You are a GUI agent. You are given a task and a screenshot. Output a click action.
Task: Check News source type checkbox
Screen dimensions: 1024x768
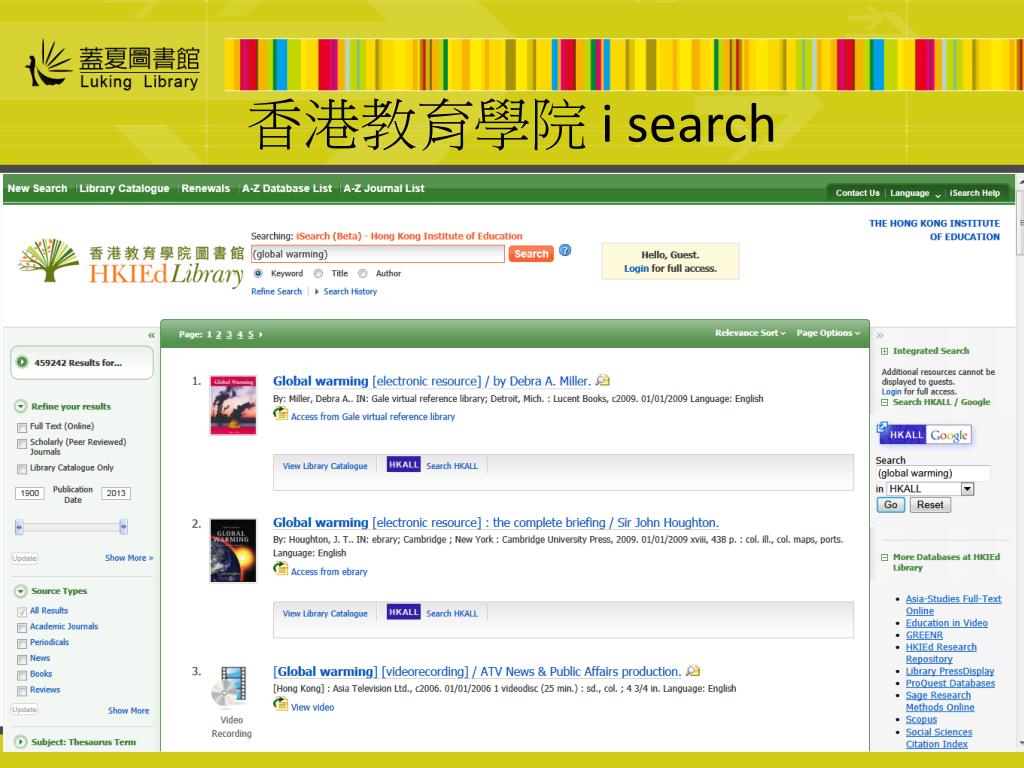pos(22,660)
